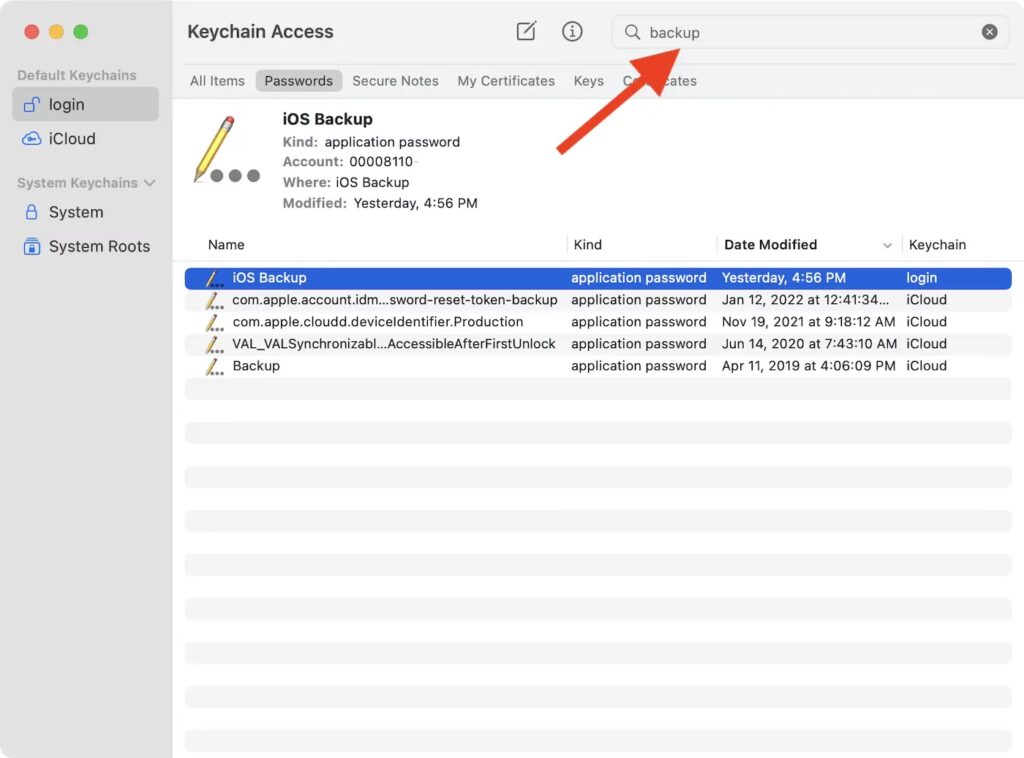Screen dimensions: 1024x758
Task: Sort the list by Name column
Action: (x=226, y=244)
